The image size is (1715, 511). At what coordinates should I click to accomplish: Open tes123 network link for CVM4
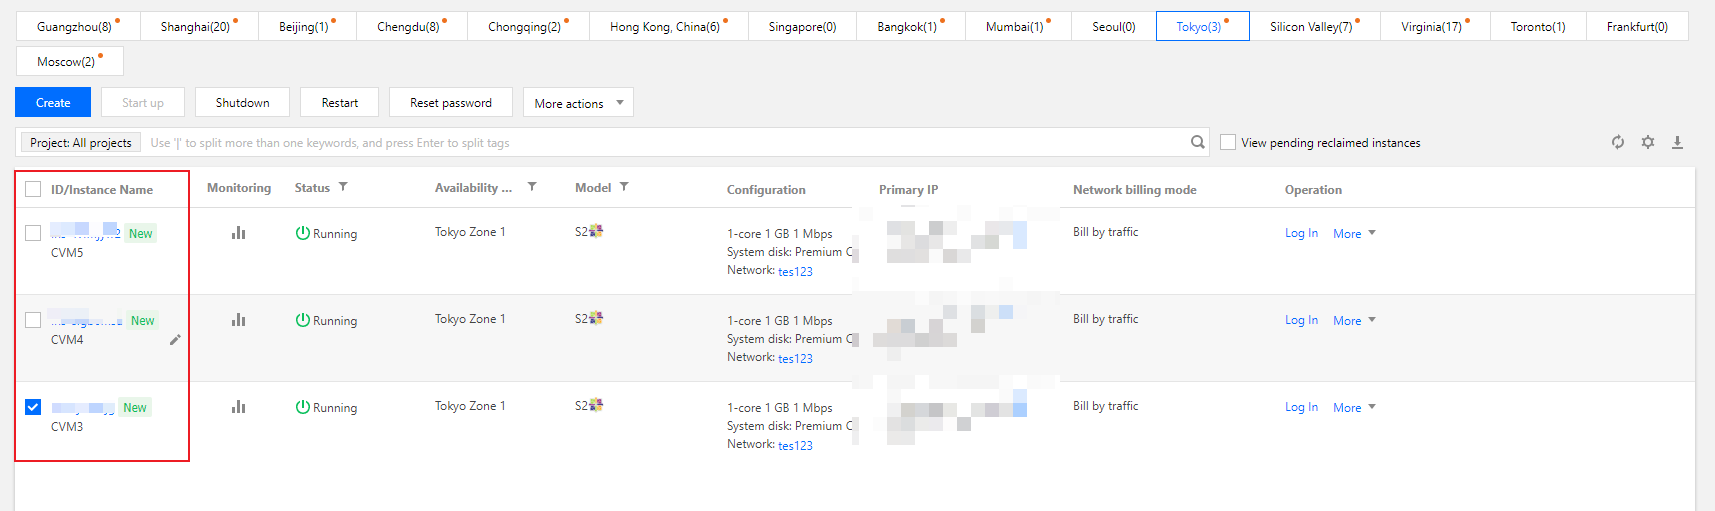(x=795, y=358)
